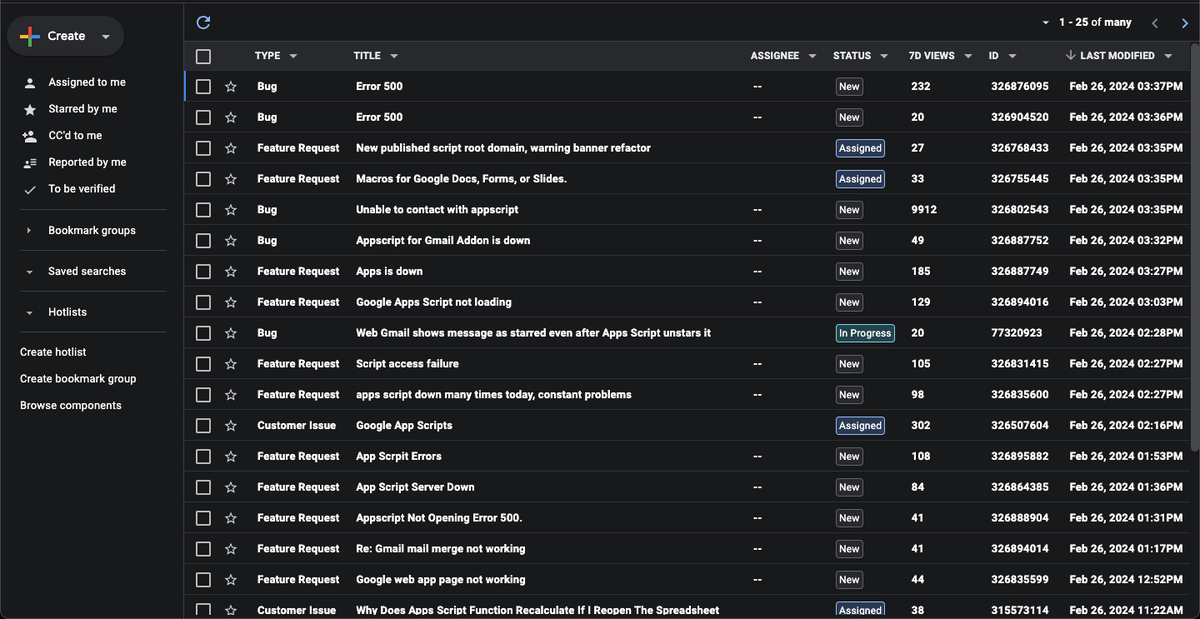Toggle the select-all checkbox in header

point(203,56)
